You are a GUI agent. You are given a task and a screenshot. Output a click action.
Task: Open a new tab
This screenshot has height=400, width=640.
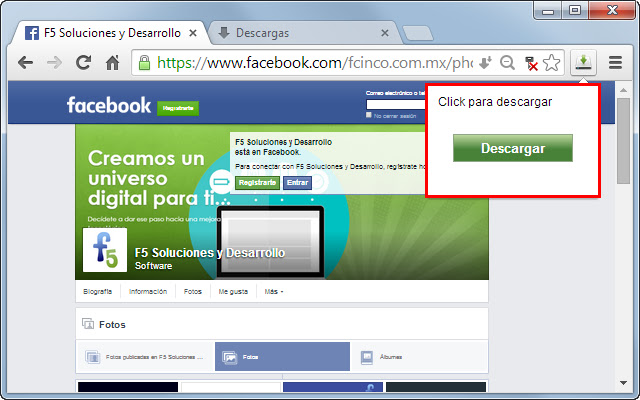pyautogui.click(x=418, y=33)
